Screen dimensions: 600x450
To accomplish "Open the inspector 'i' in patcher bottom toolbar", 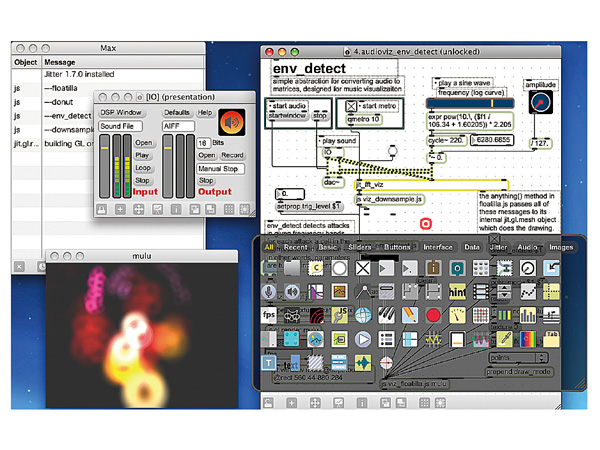I will tap(362, 403).
